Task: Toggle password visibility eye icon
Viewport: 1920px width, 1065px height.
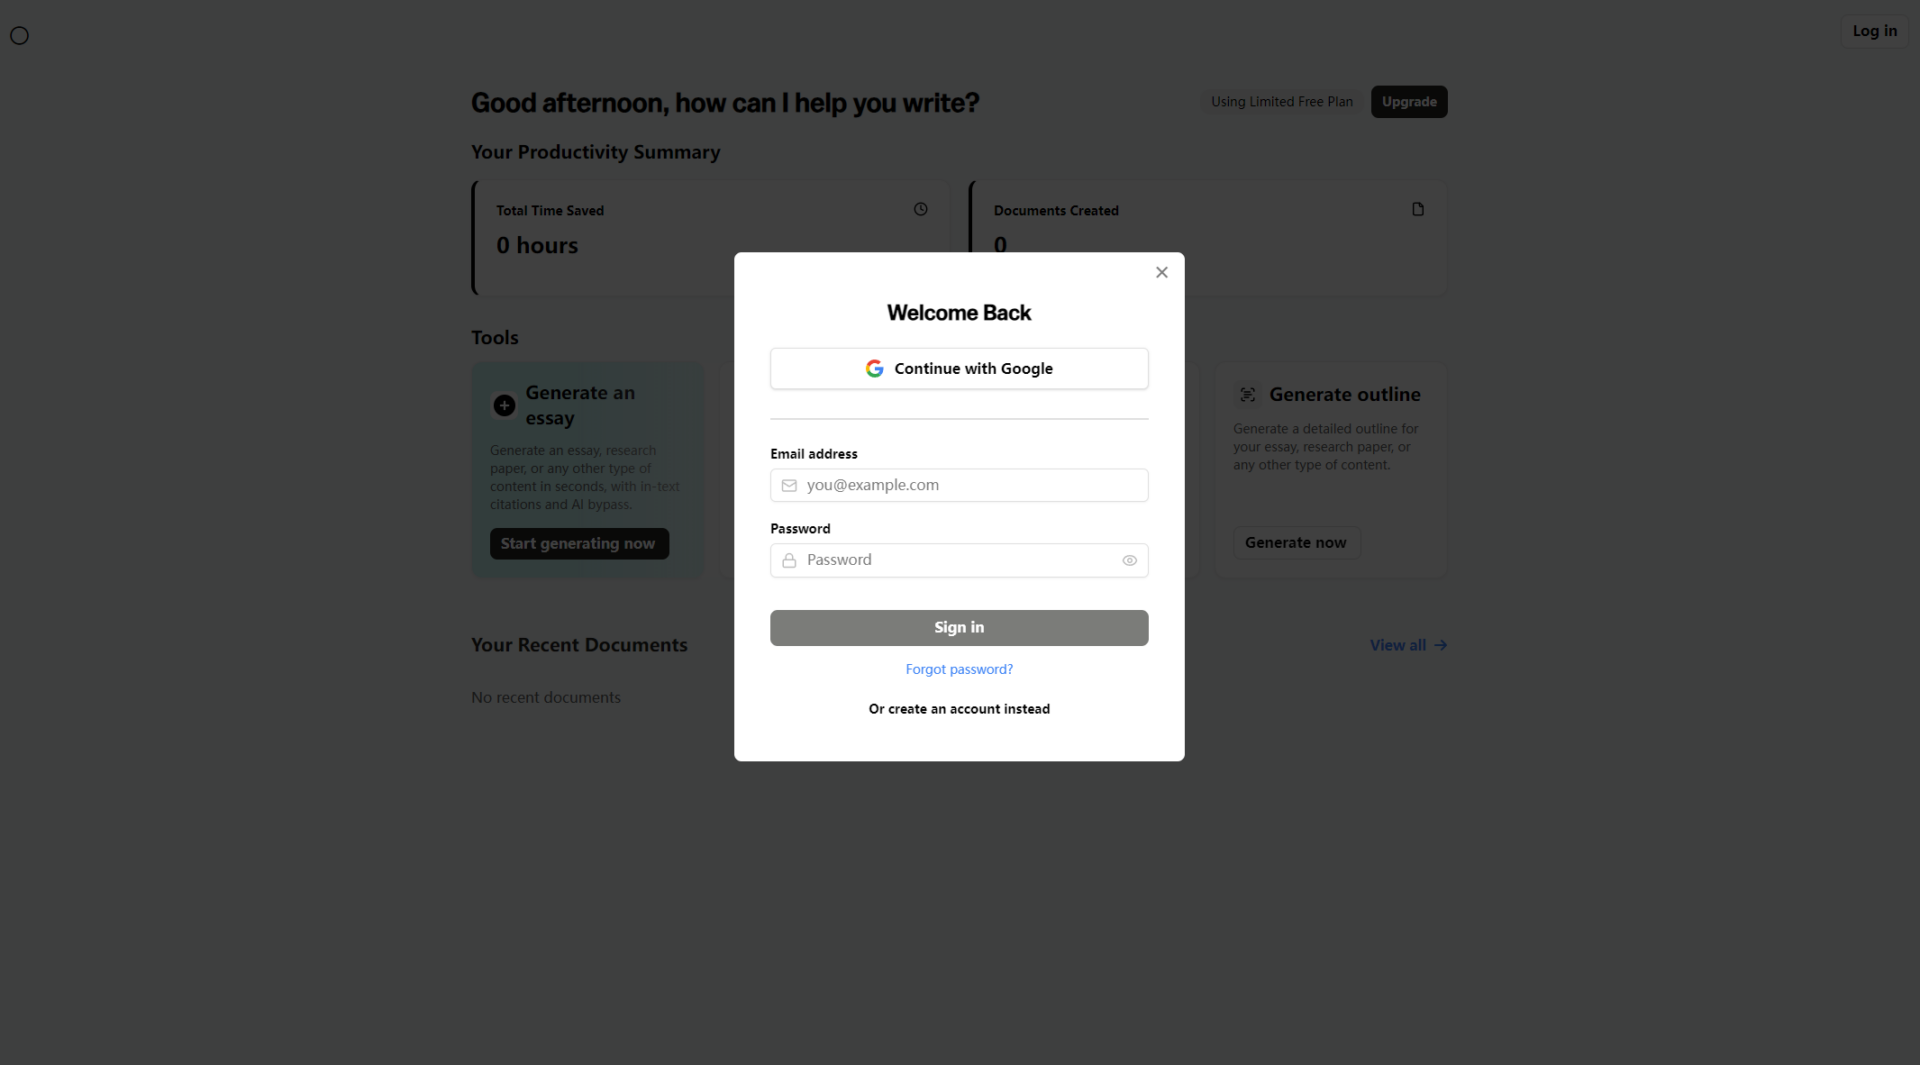Action: [x=1129, y=561]
